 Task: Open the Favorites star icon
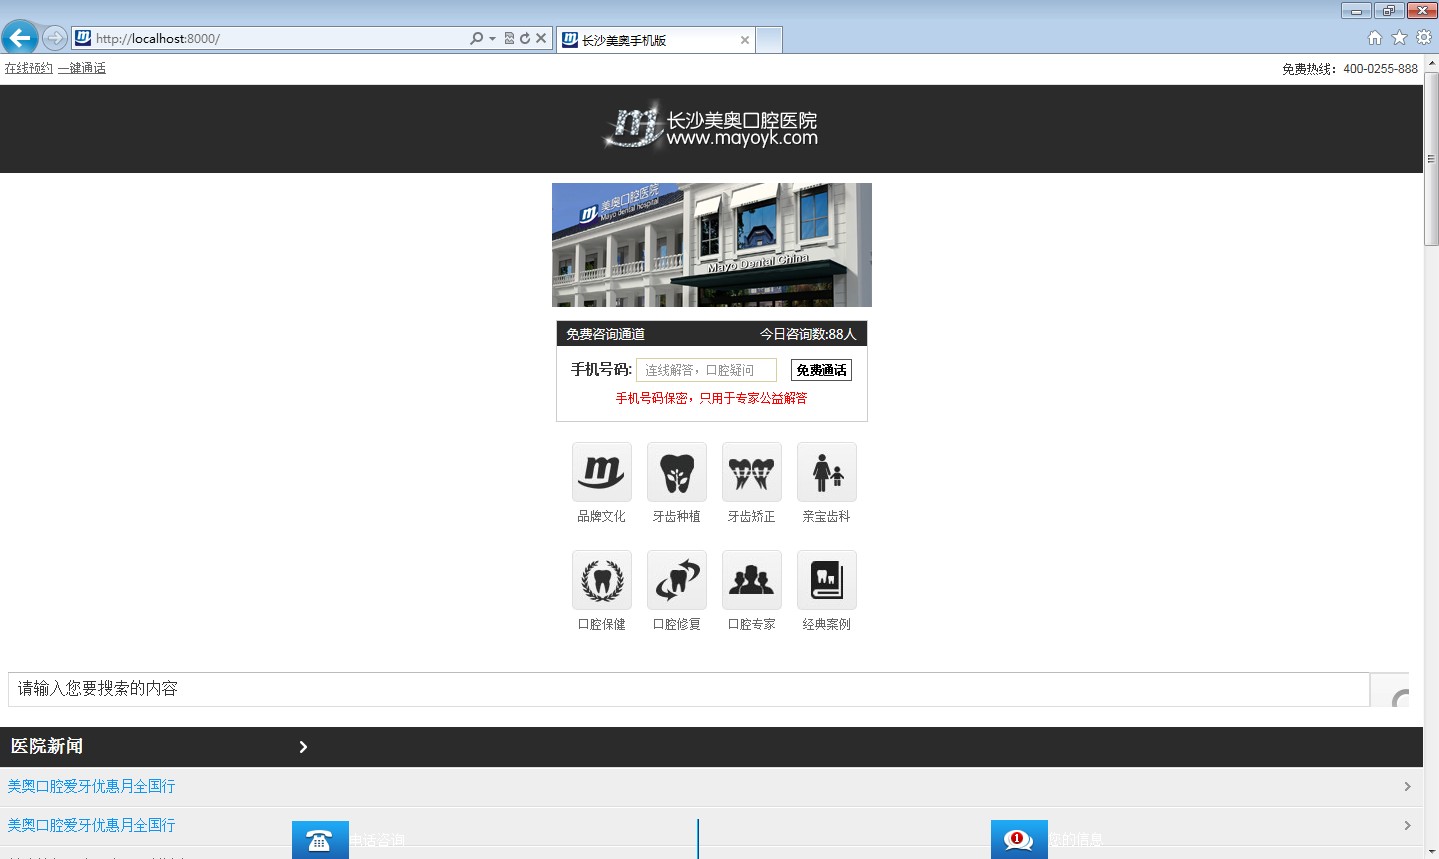tap(1399, 37)
